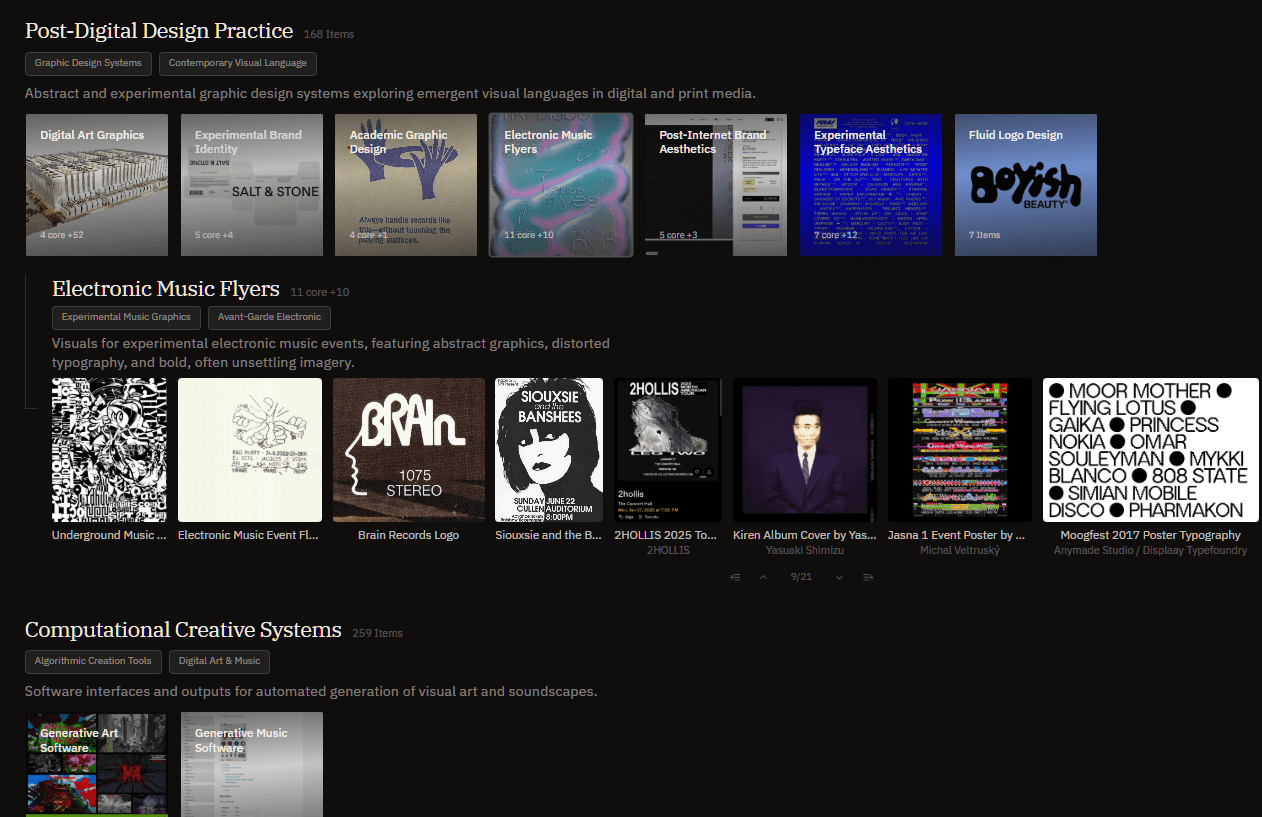The height and width of the screenshot is (817, 1262).
Task: Click the 259 Items count label
Action: [x=378, y=633]
